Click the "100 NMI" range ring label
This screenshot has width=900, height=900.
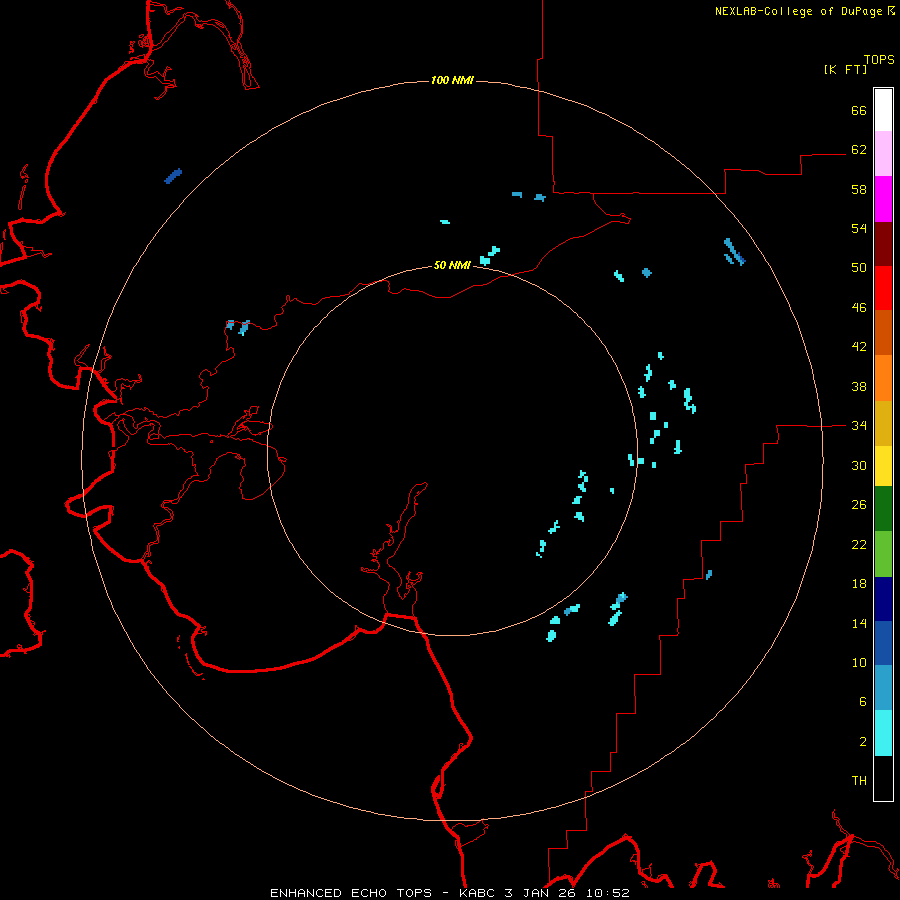click(x=452, y=80)
